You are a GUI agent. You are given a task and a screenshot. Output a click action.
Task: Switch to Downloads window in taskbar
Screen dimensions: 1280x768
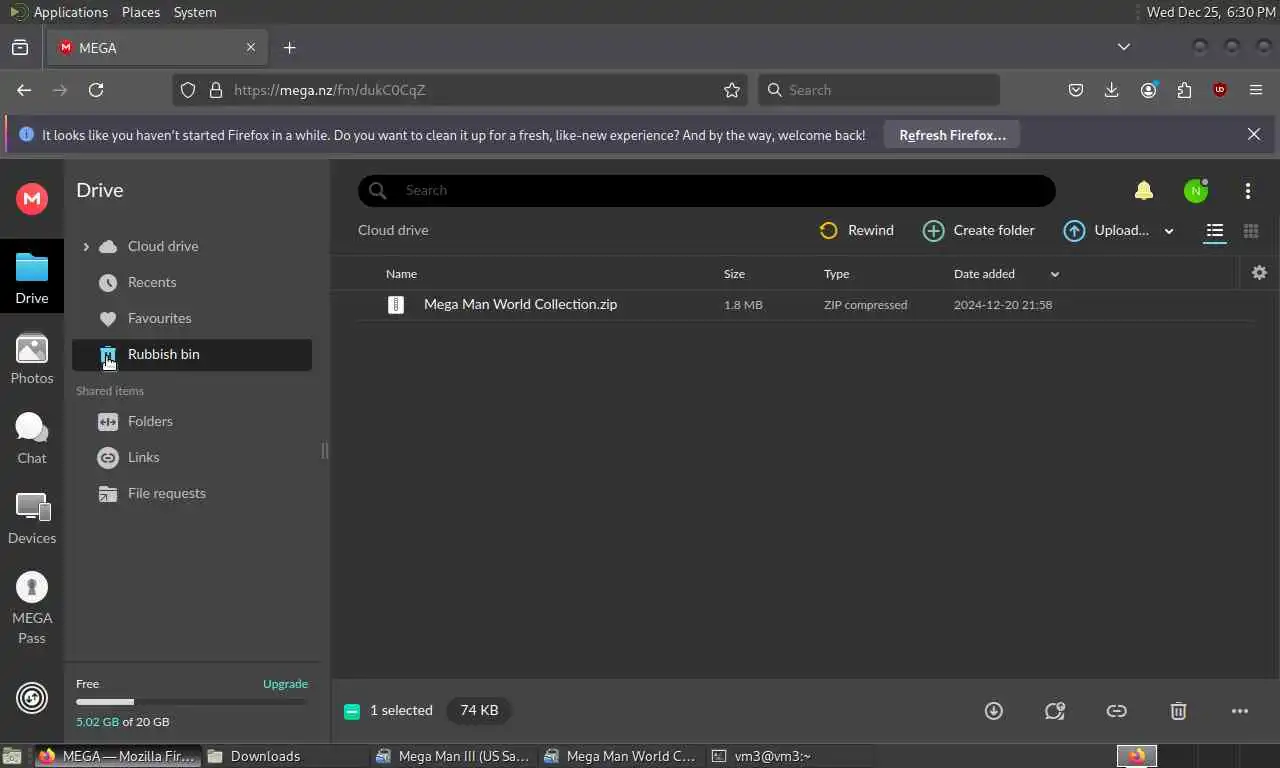point(286,756)
